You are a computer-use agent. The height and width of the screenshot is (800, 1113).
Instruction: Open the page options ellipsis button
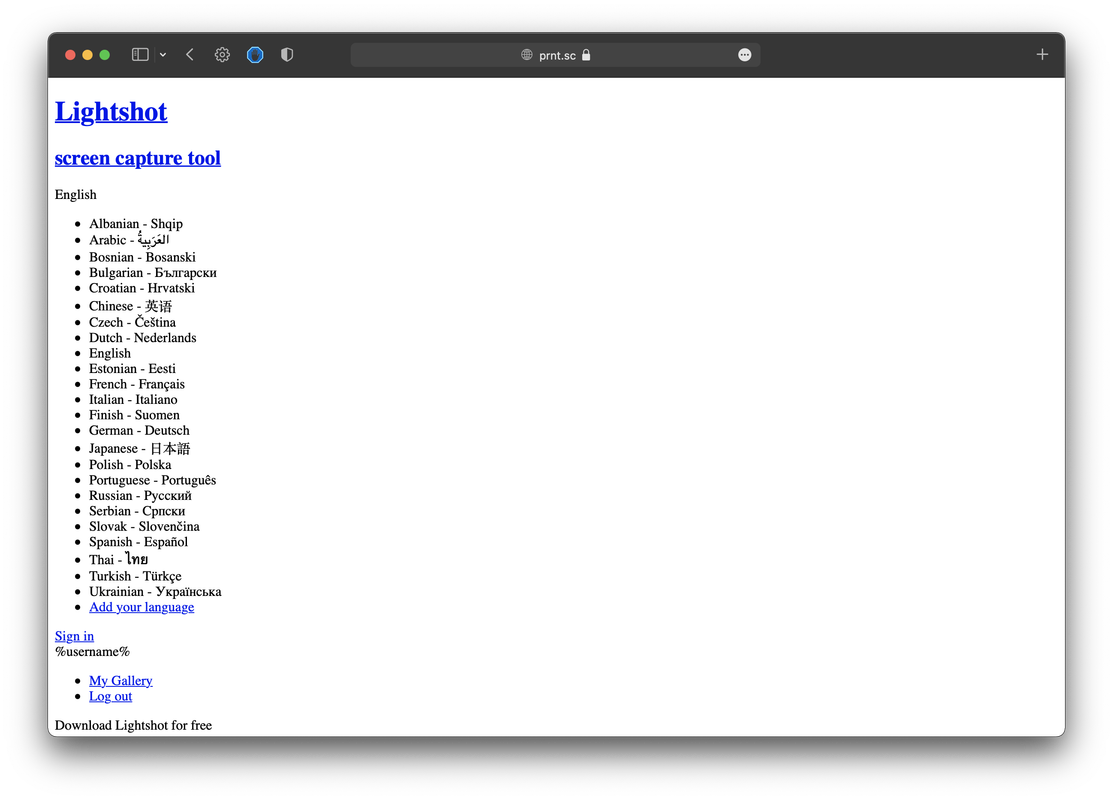[745, 55]
